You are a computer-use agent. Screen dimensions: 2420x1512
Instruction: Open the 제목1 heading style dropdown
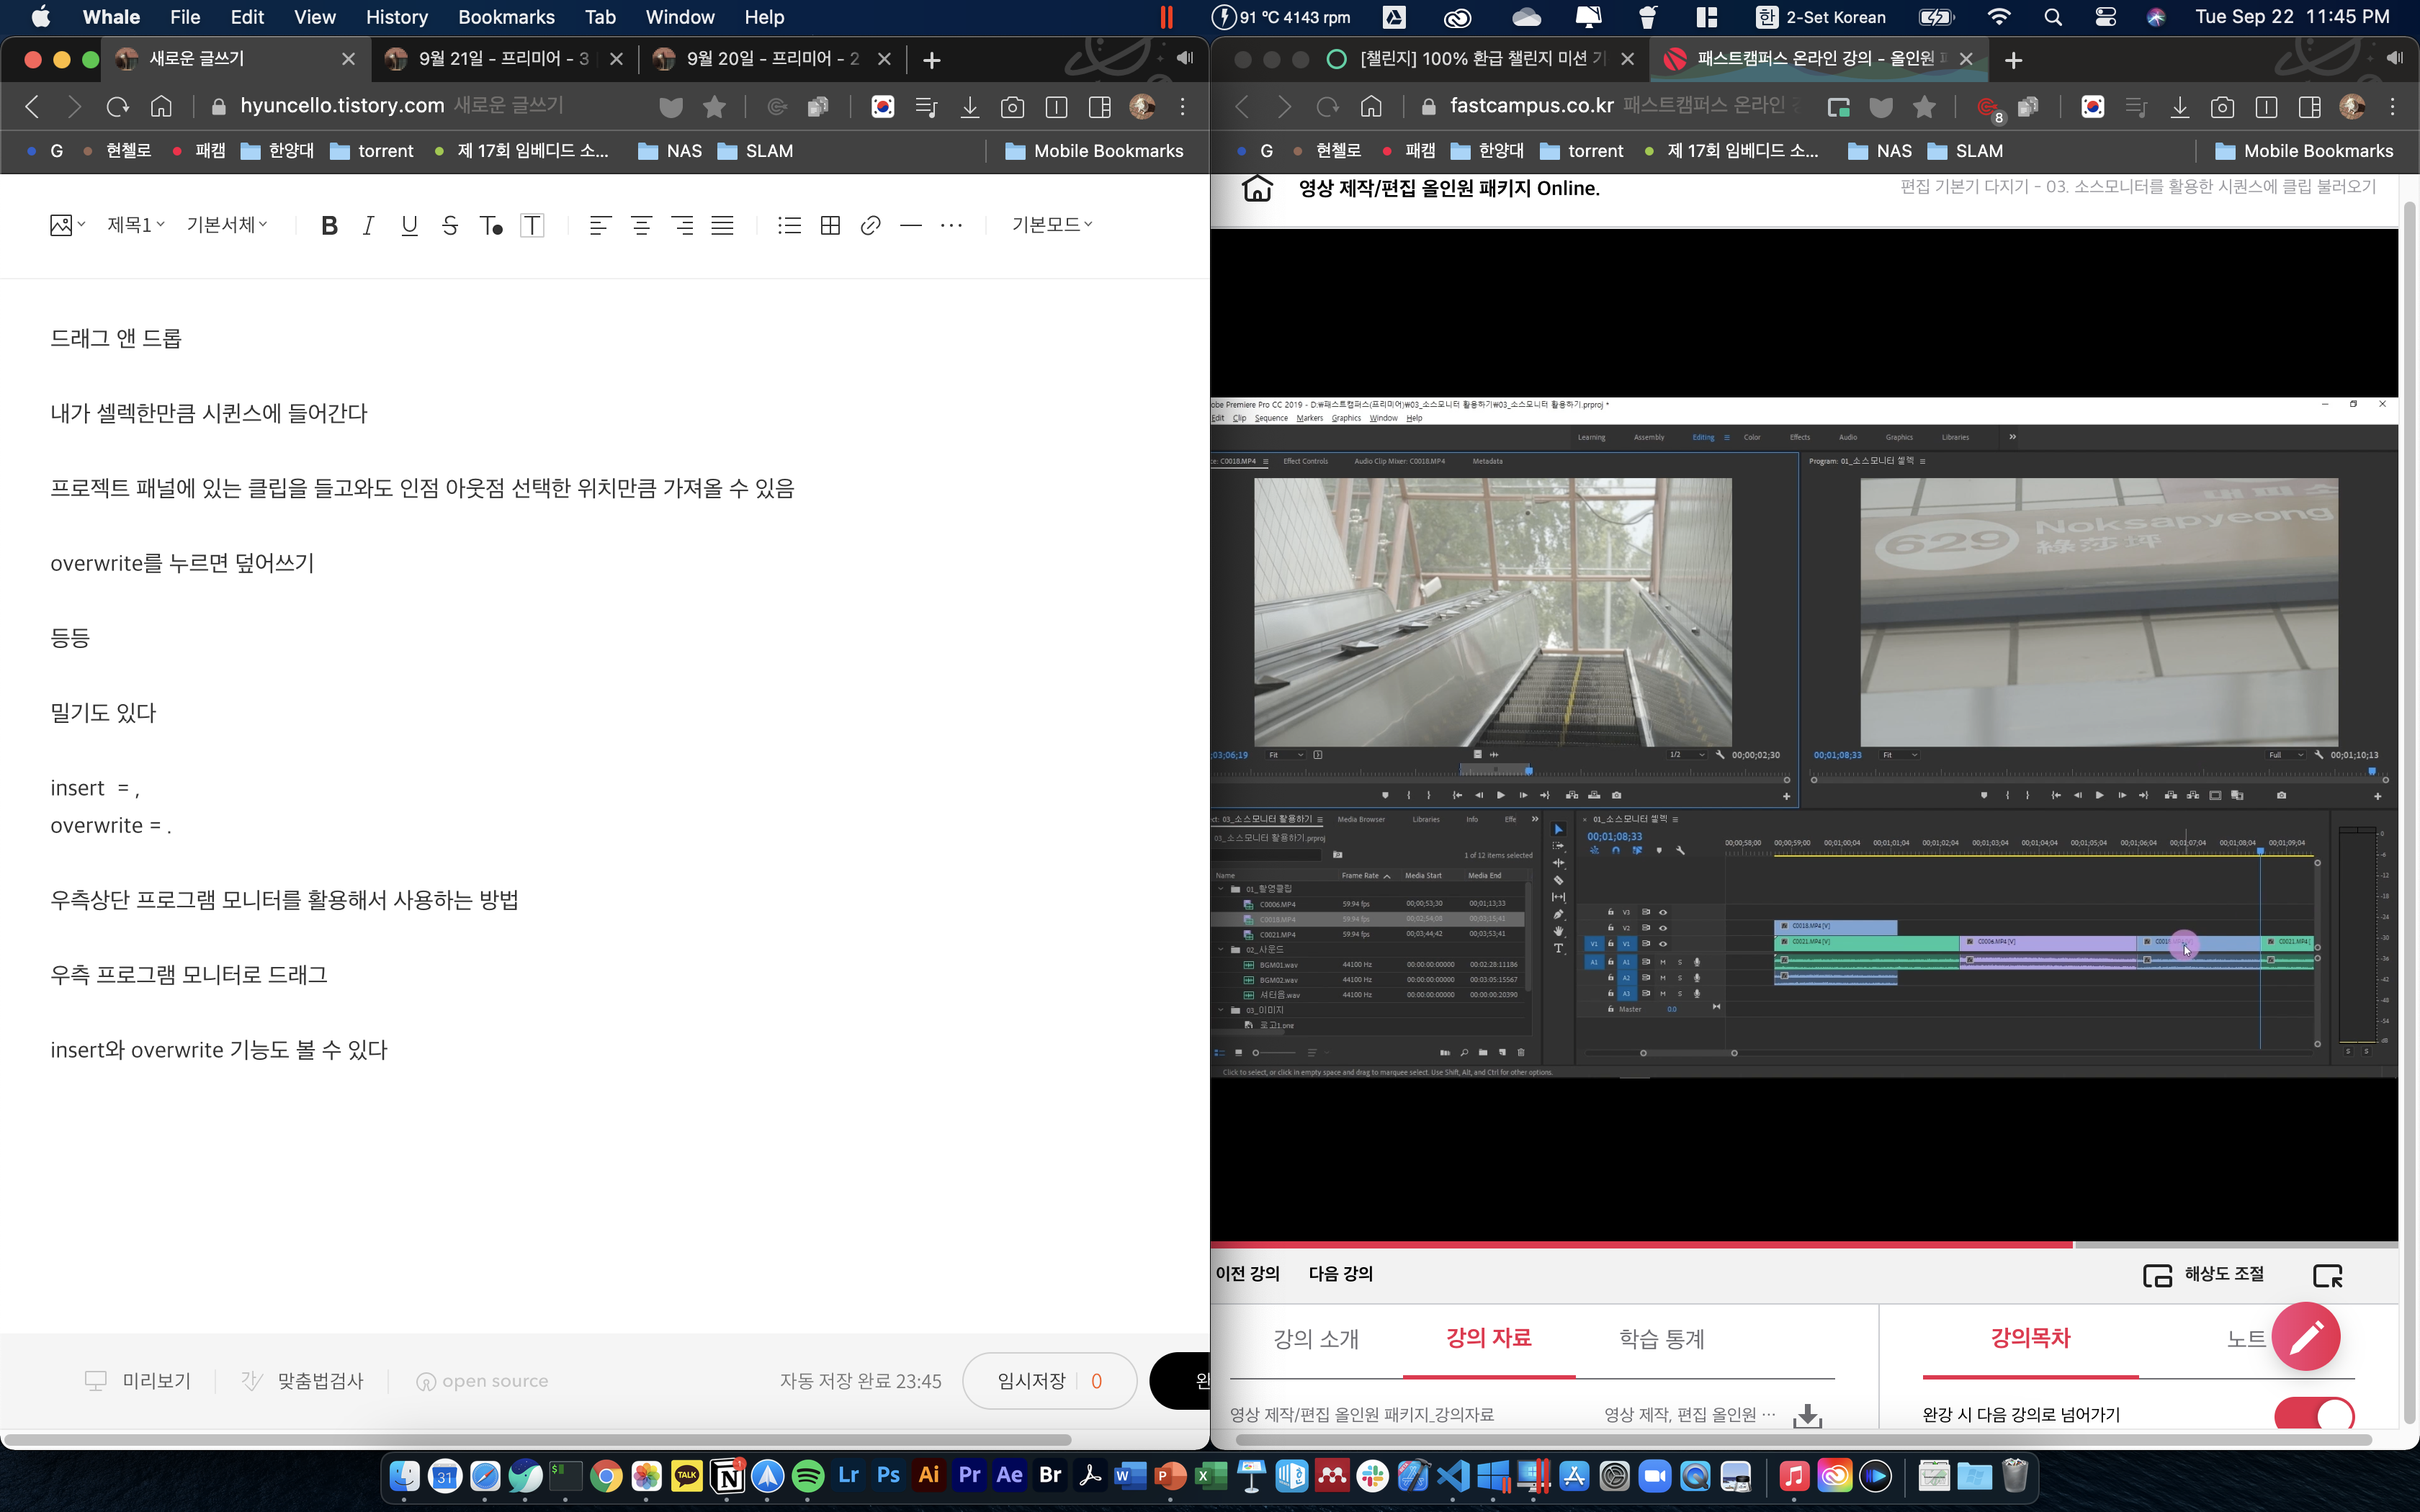(136, 225)
